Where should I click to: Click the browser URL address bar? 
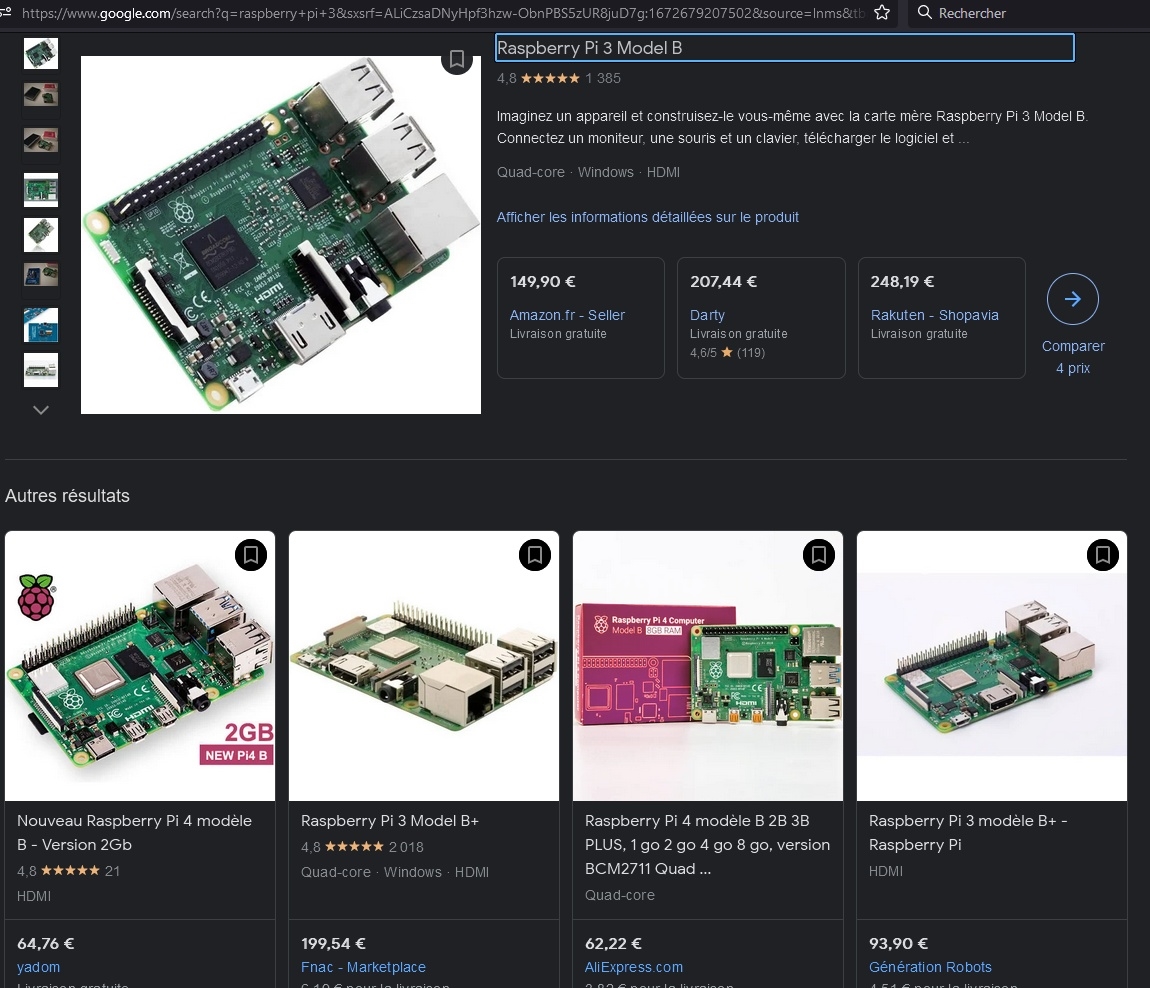[440, 13]
